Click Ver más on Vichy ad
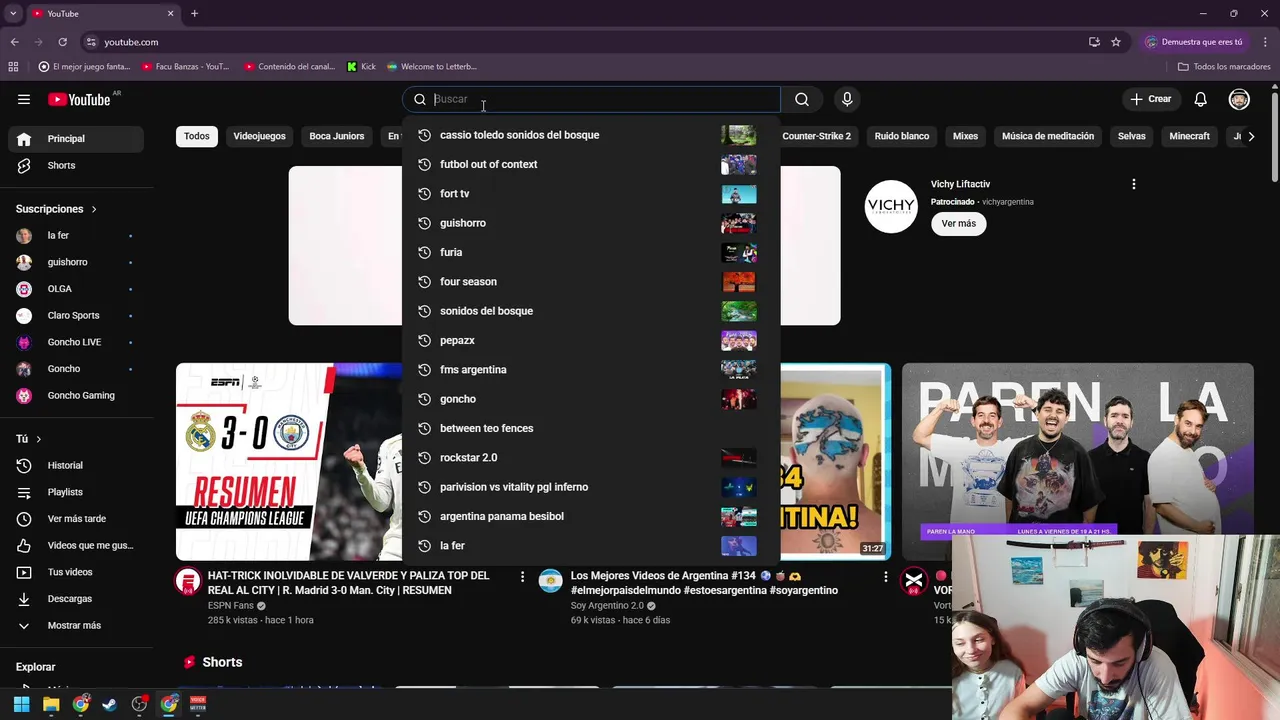 (x=958, y=224)
